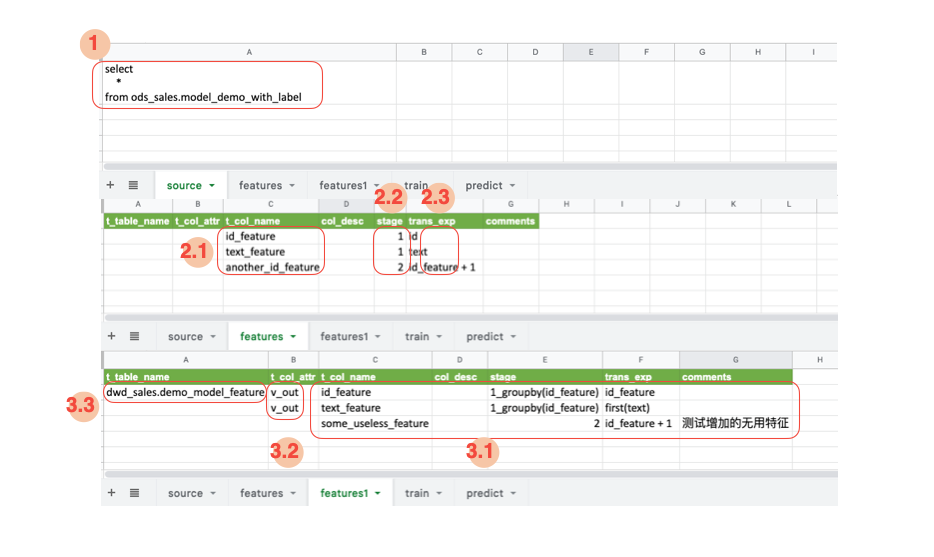
Task: Switch to predict tab in the features1-active tab bar
Action: [x=485, y=493]
